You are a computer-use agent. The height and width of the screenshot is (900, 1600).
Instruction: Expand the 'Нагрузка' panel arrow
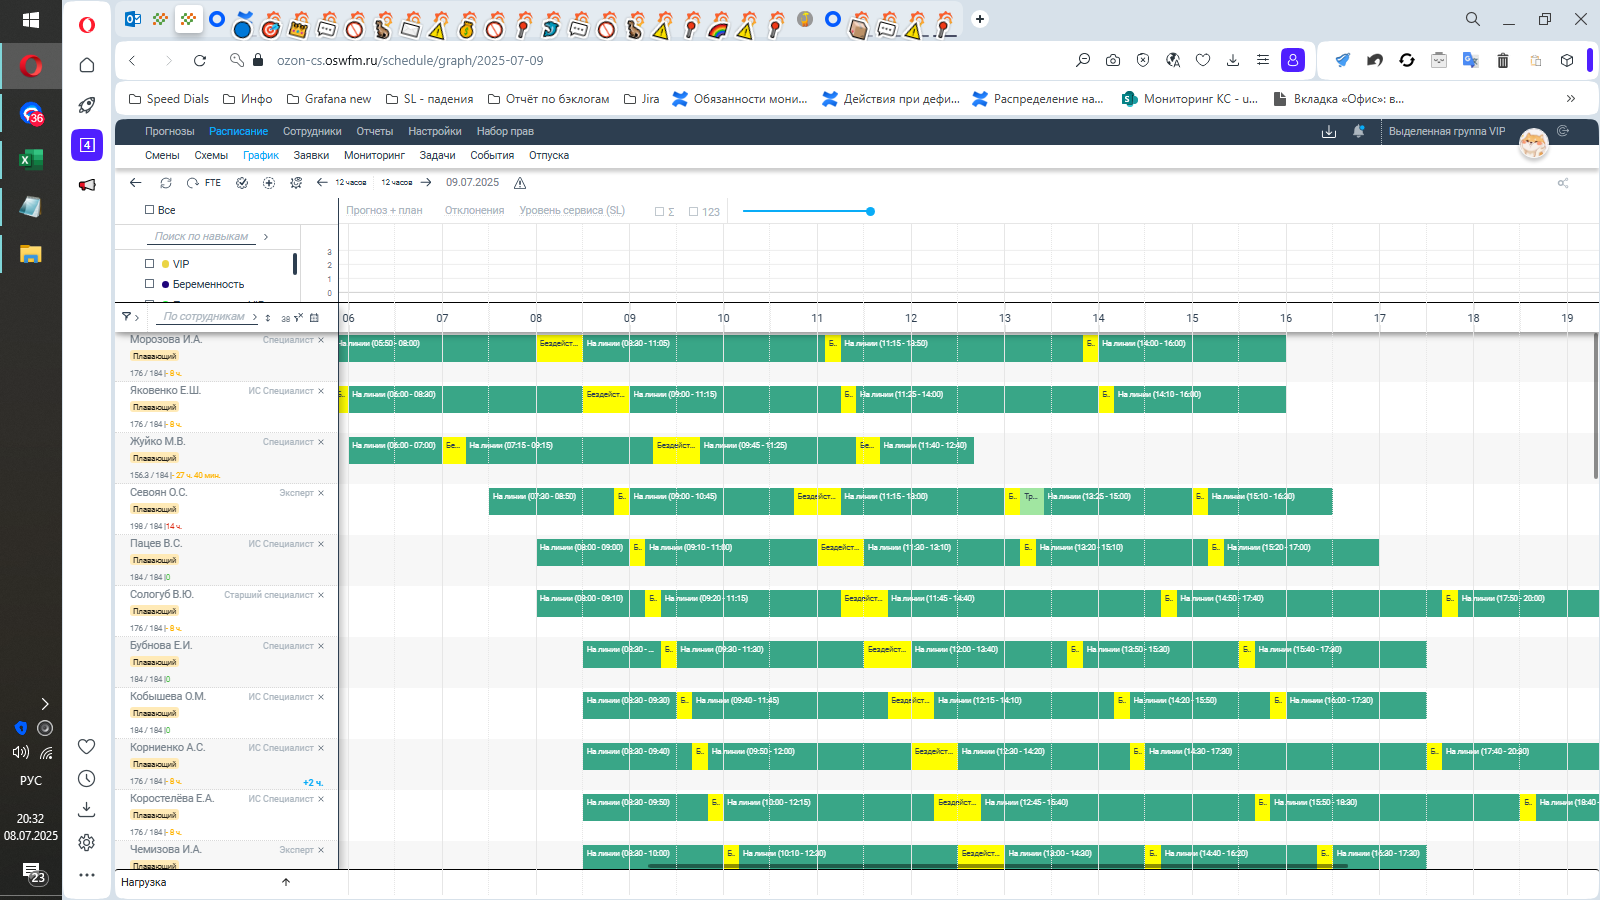286,882
